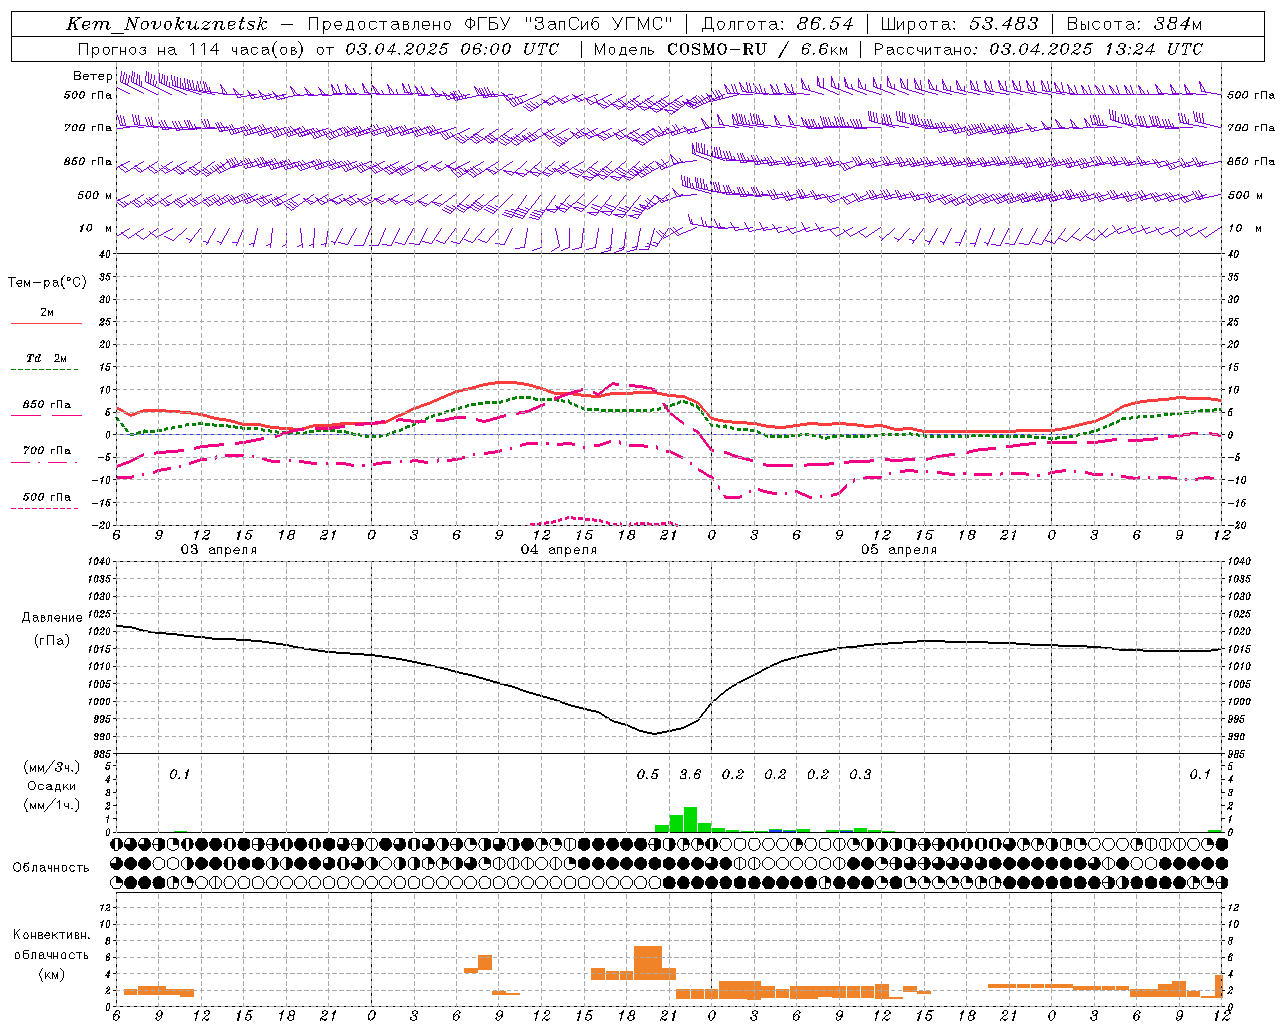Click the left 10 м wind level label
The width and height of the screenshot is (1280, 1024).
(x=95, y=228)
